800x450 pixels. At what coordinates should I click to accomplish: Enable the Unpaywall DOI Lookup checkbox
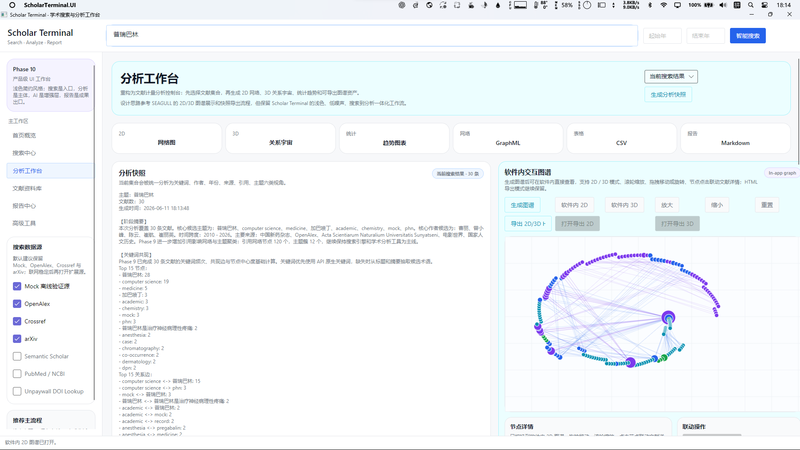(x=17, y=391)
